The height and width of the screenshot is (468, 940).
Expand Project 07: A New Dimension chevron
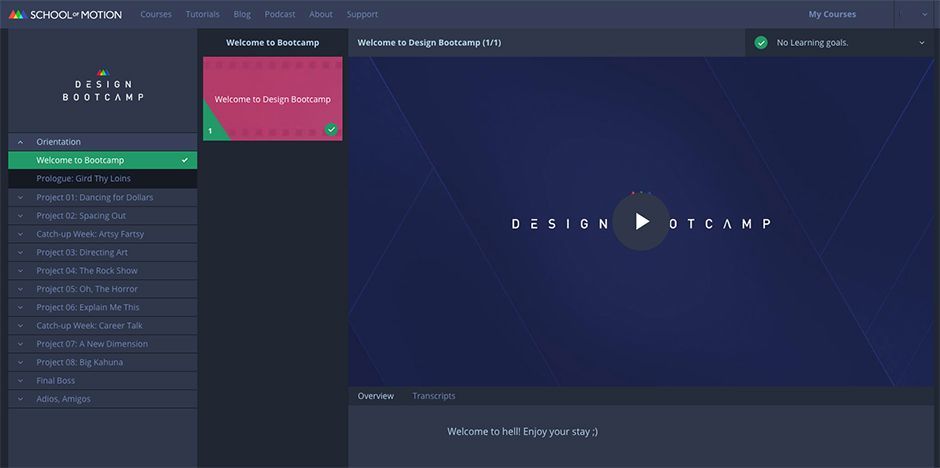point(20,344)
